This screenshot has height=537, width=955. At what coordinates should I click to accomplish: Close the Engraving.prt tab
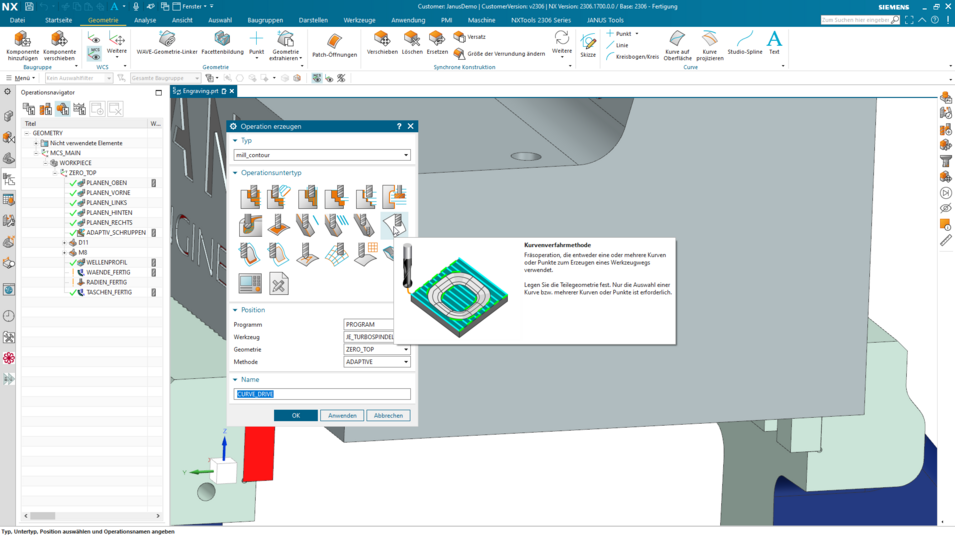point(231,91)
